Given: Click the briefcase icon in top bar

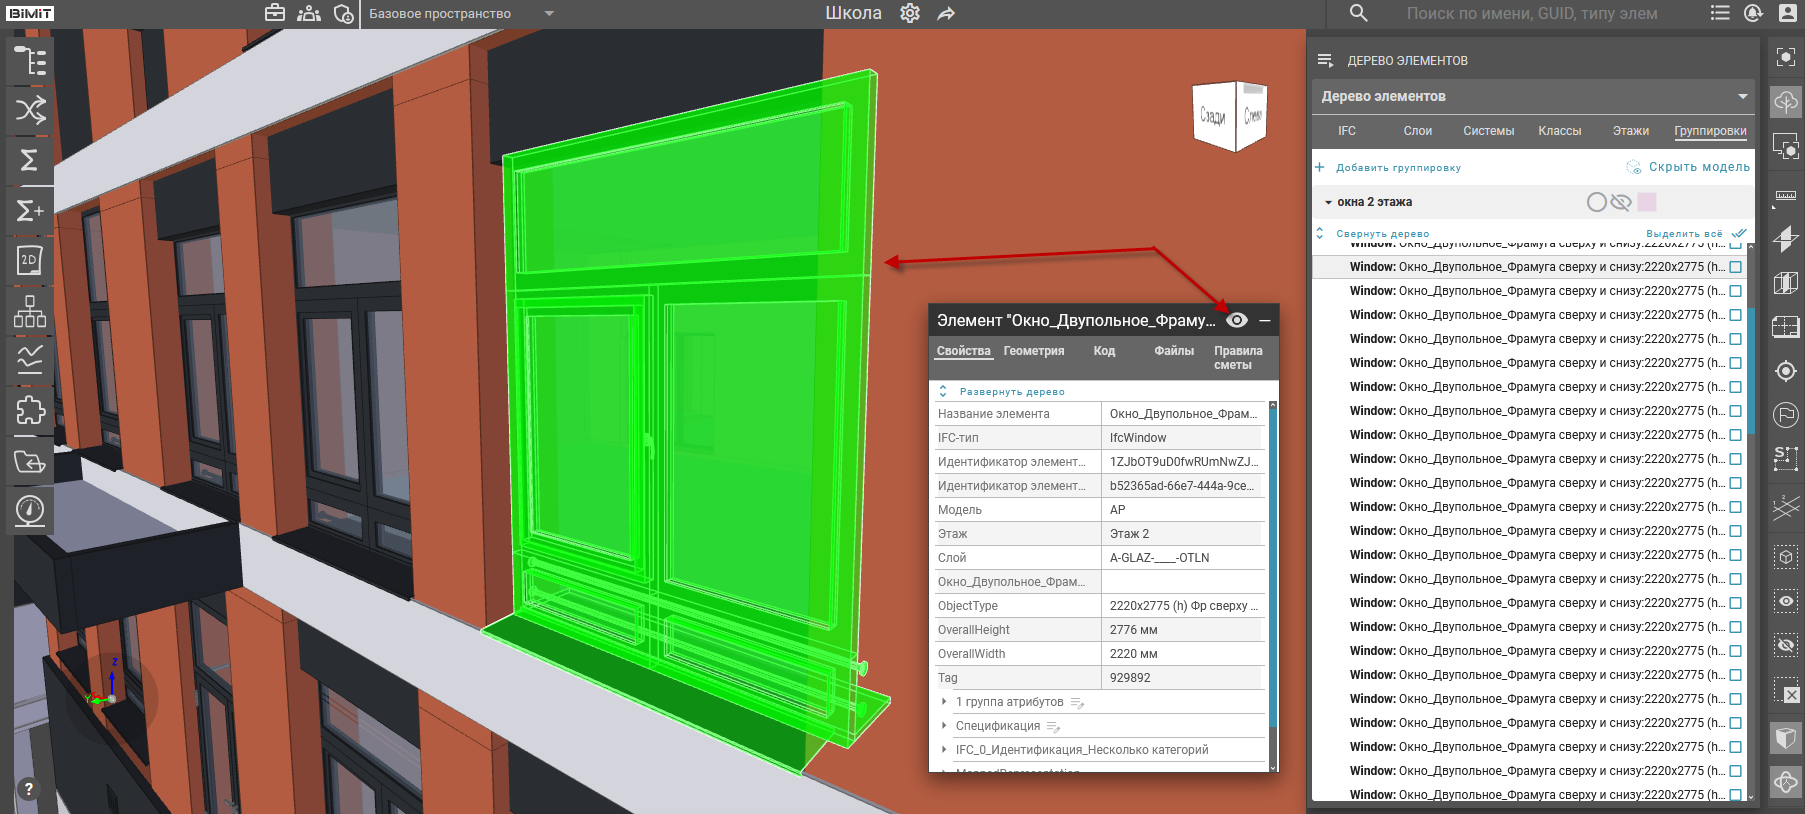Looking at the screenshot, I should [x=275, y=13].
